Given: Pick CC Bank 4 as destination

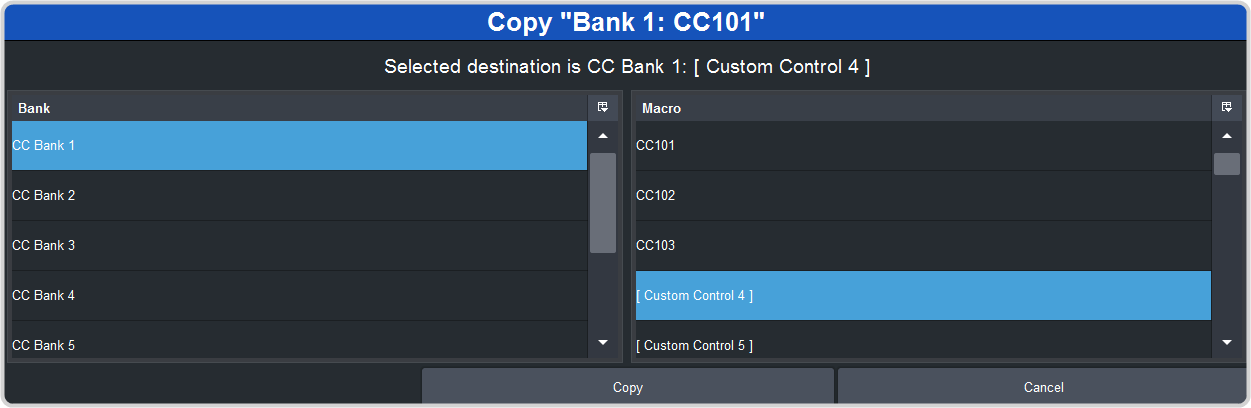Looking at the screenshot, I should point(299,296).
